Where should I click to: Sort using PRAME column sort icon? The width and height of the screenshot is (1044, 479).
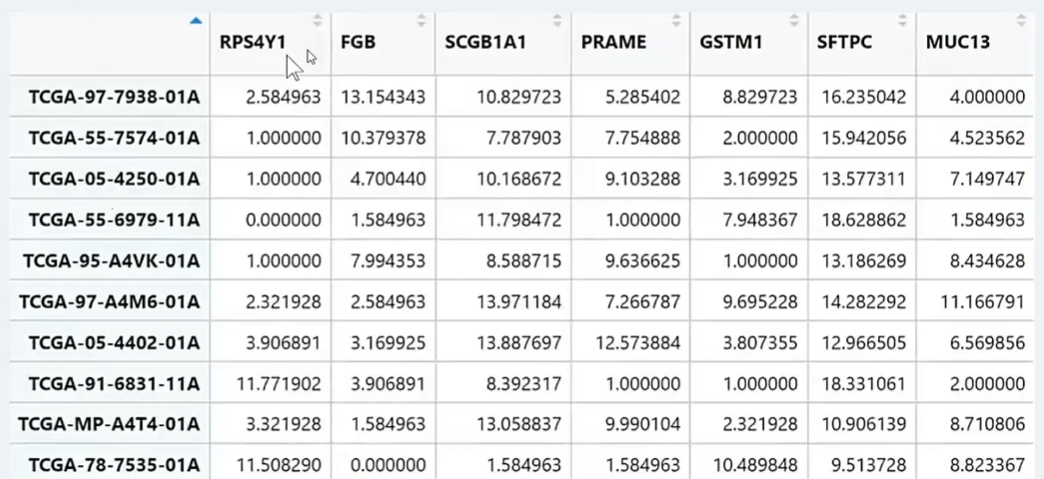[x=676, y=21]
